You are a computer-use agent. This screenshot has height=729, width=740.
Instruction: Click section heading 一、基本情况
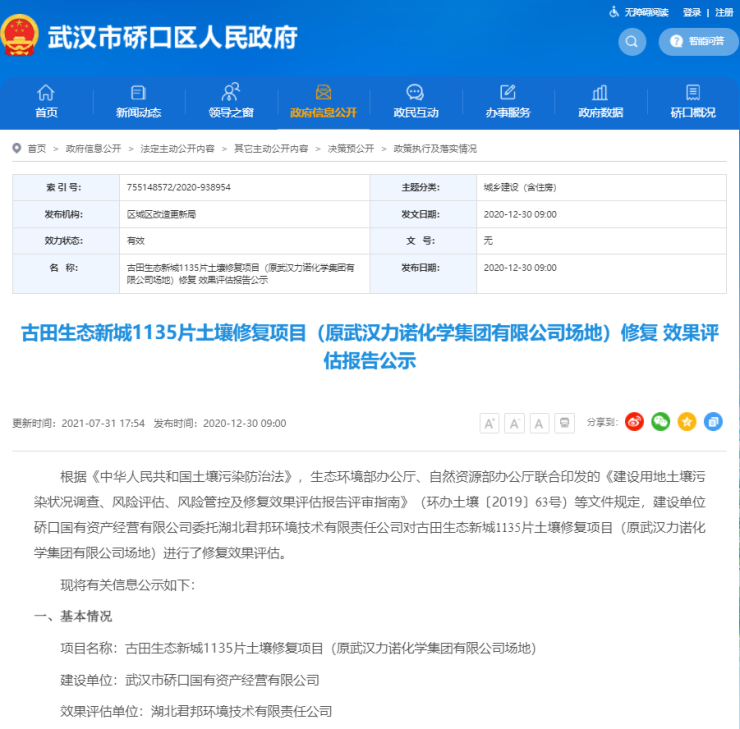click(73, 616)
